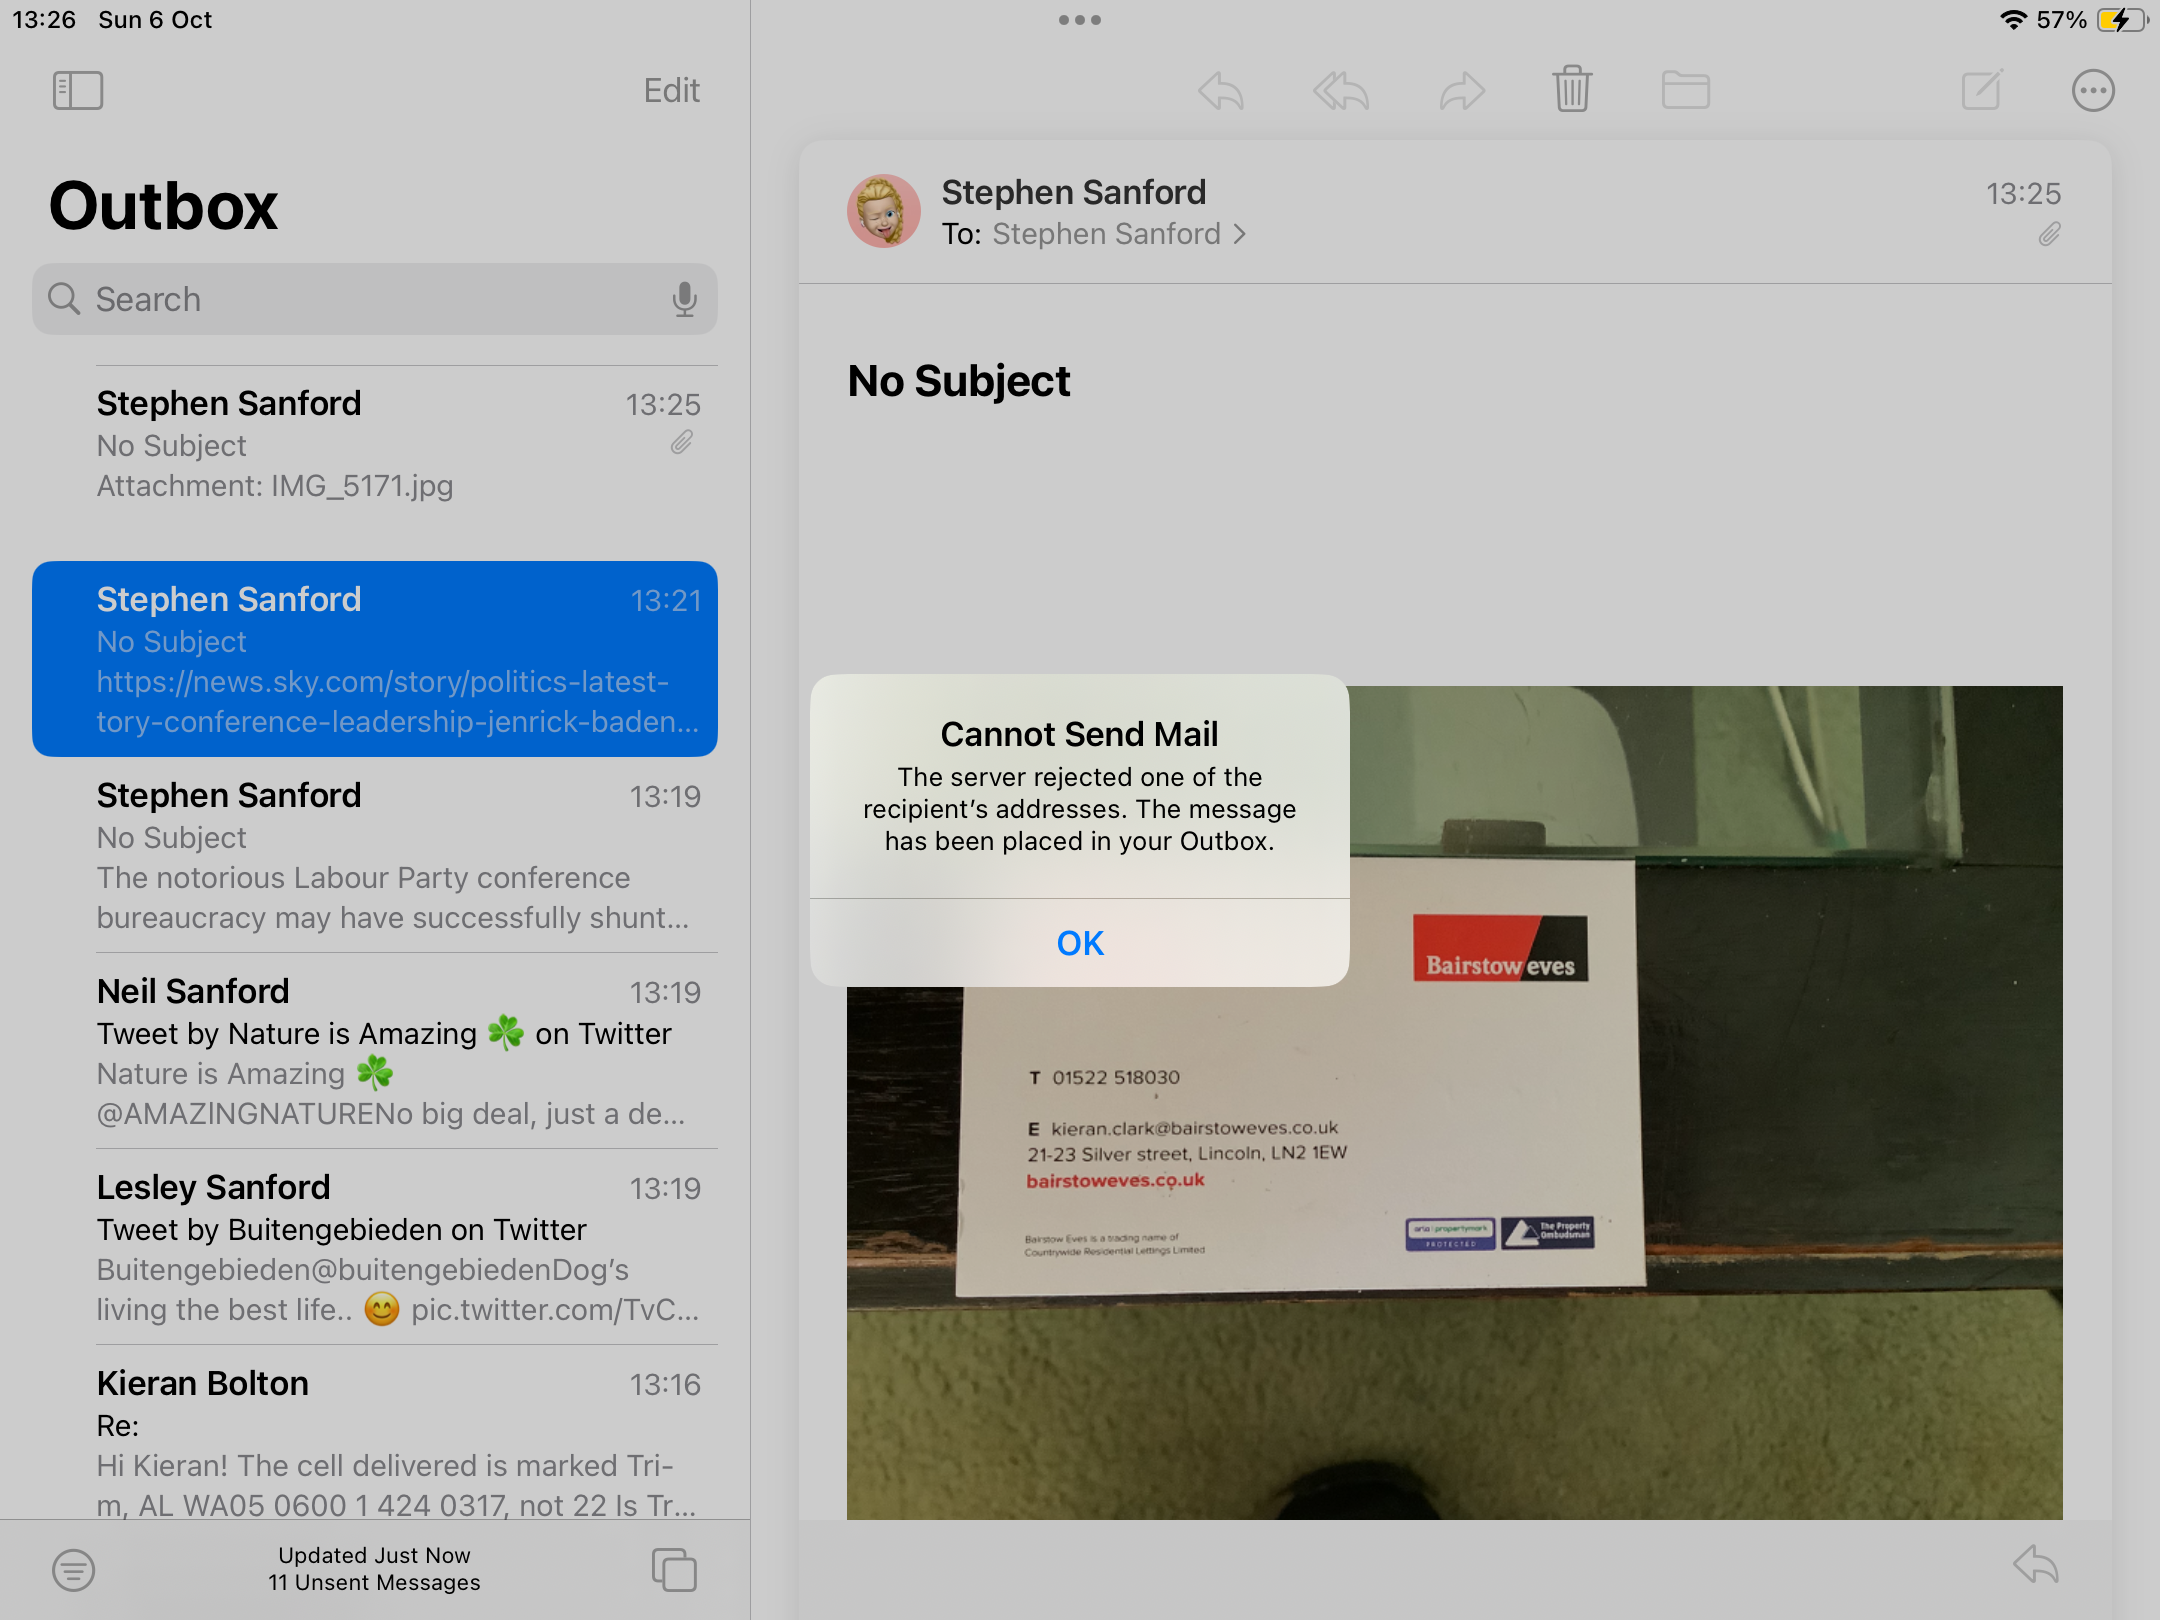The image size is (2160, 1620).
Task: Click the Reply All double arrow
Action: (x=1341, y=91)
